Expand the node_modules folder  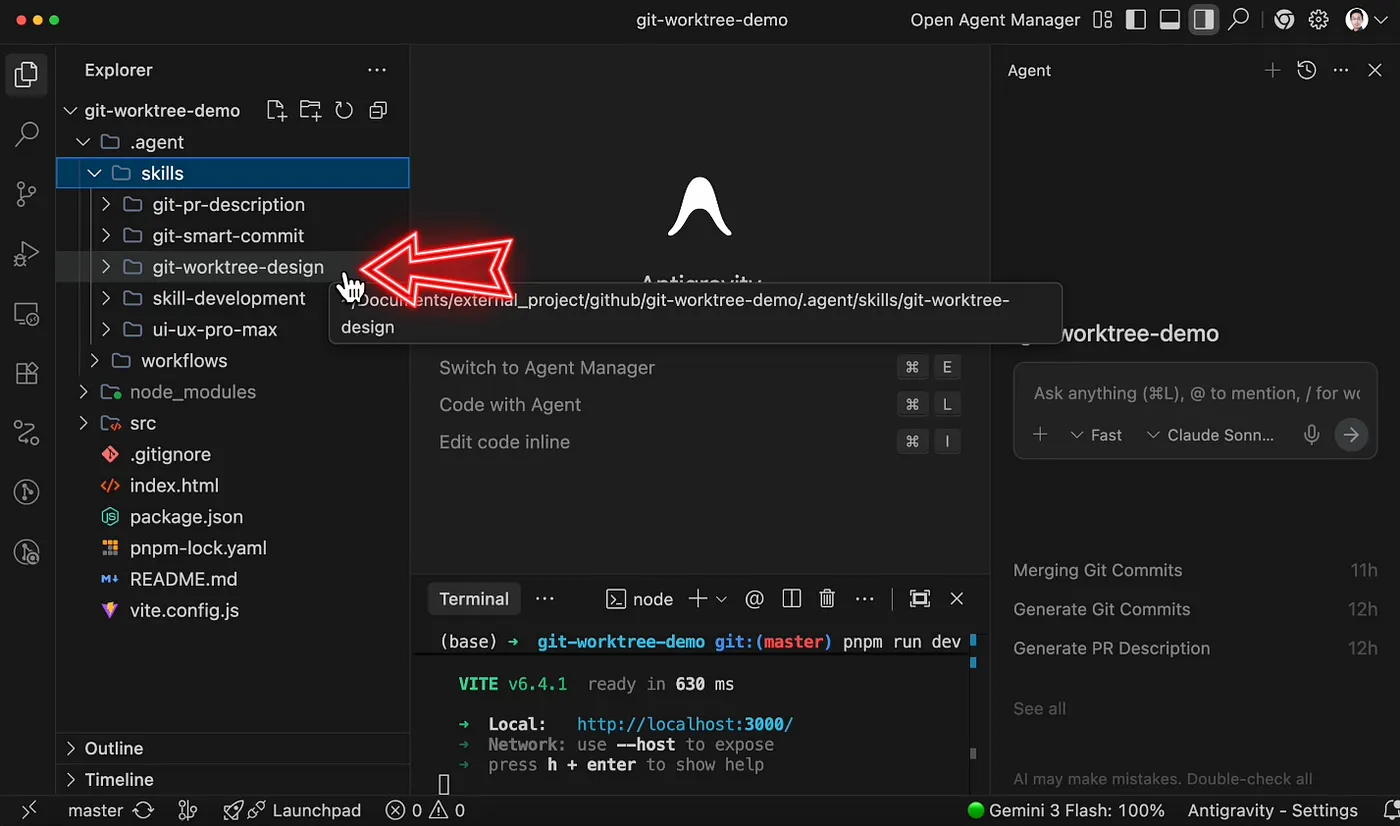tap(84, 392)
